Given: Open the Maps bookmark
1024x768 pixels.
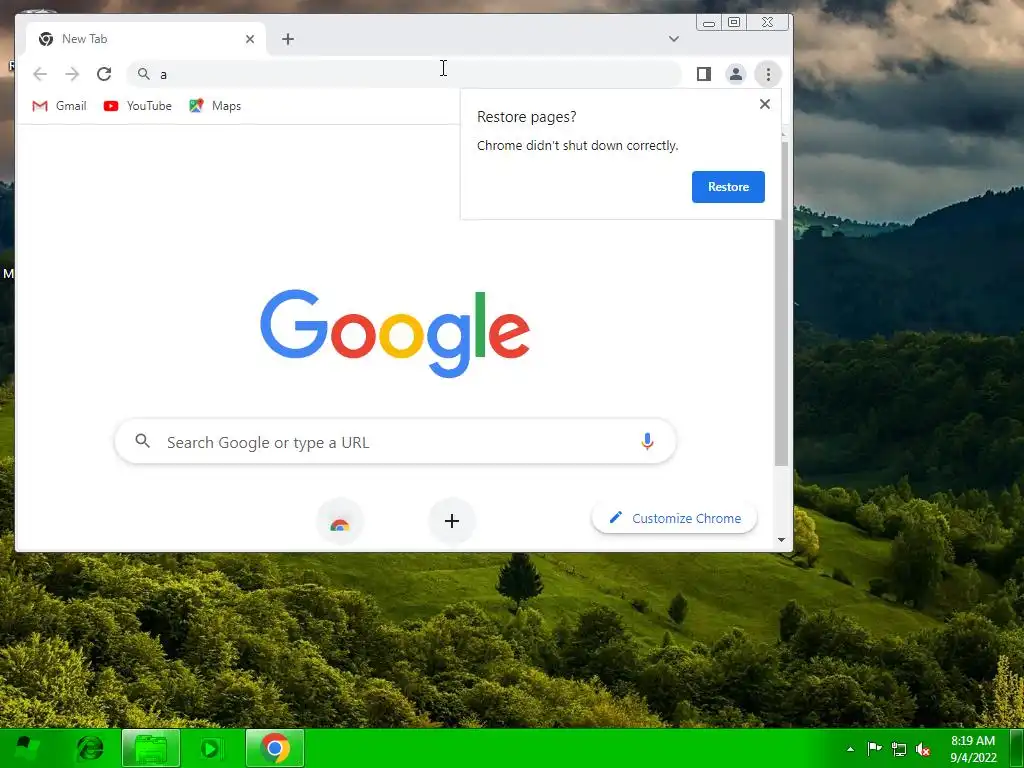Looking at the screenshot, I should point(215,106).
